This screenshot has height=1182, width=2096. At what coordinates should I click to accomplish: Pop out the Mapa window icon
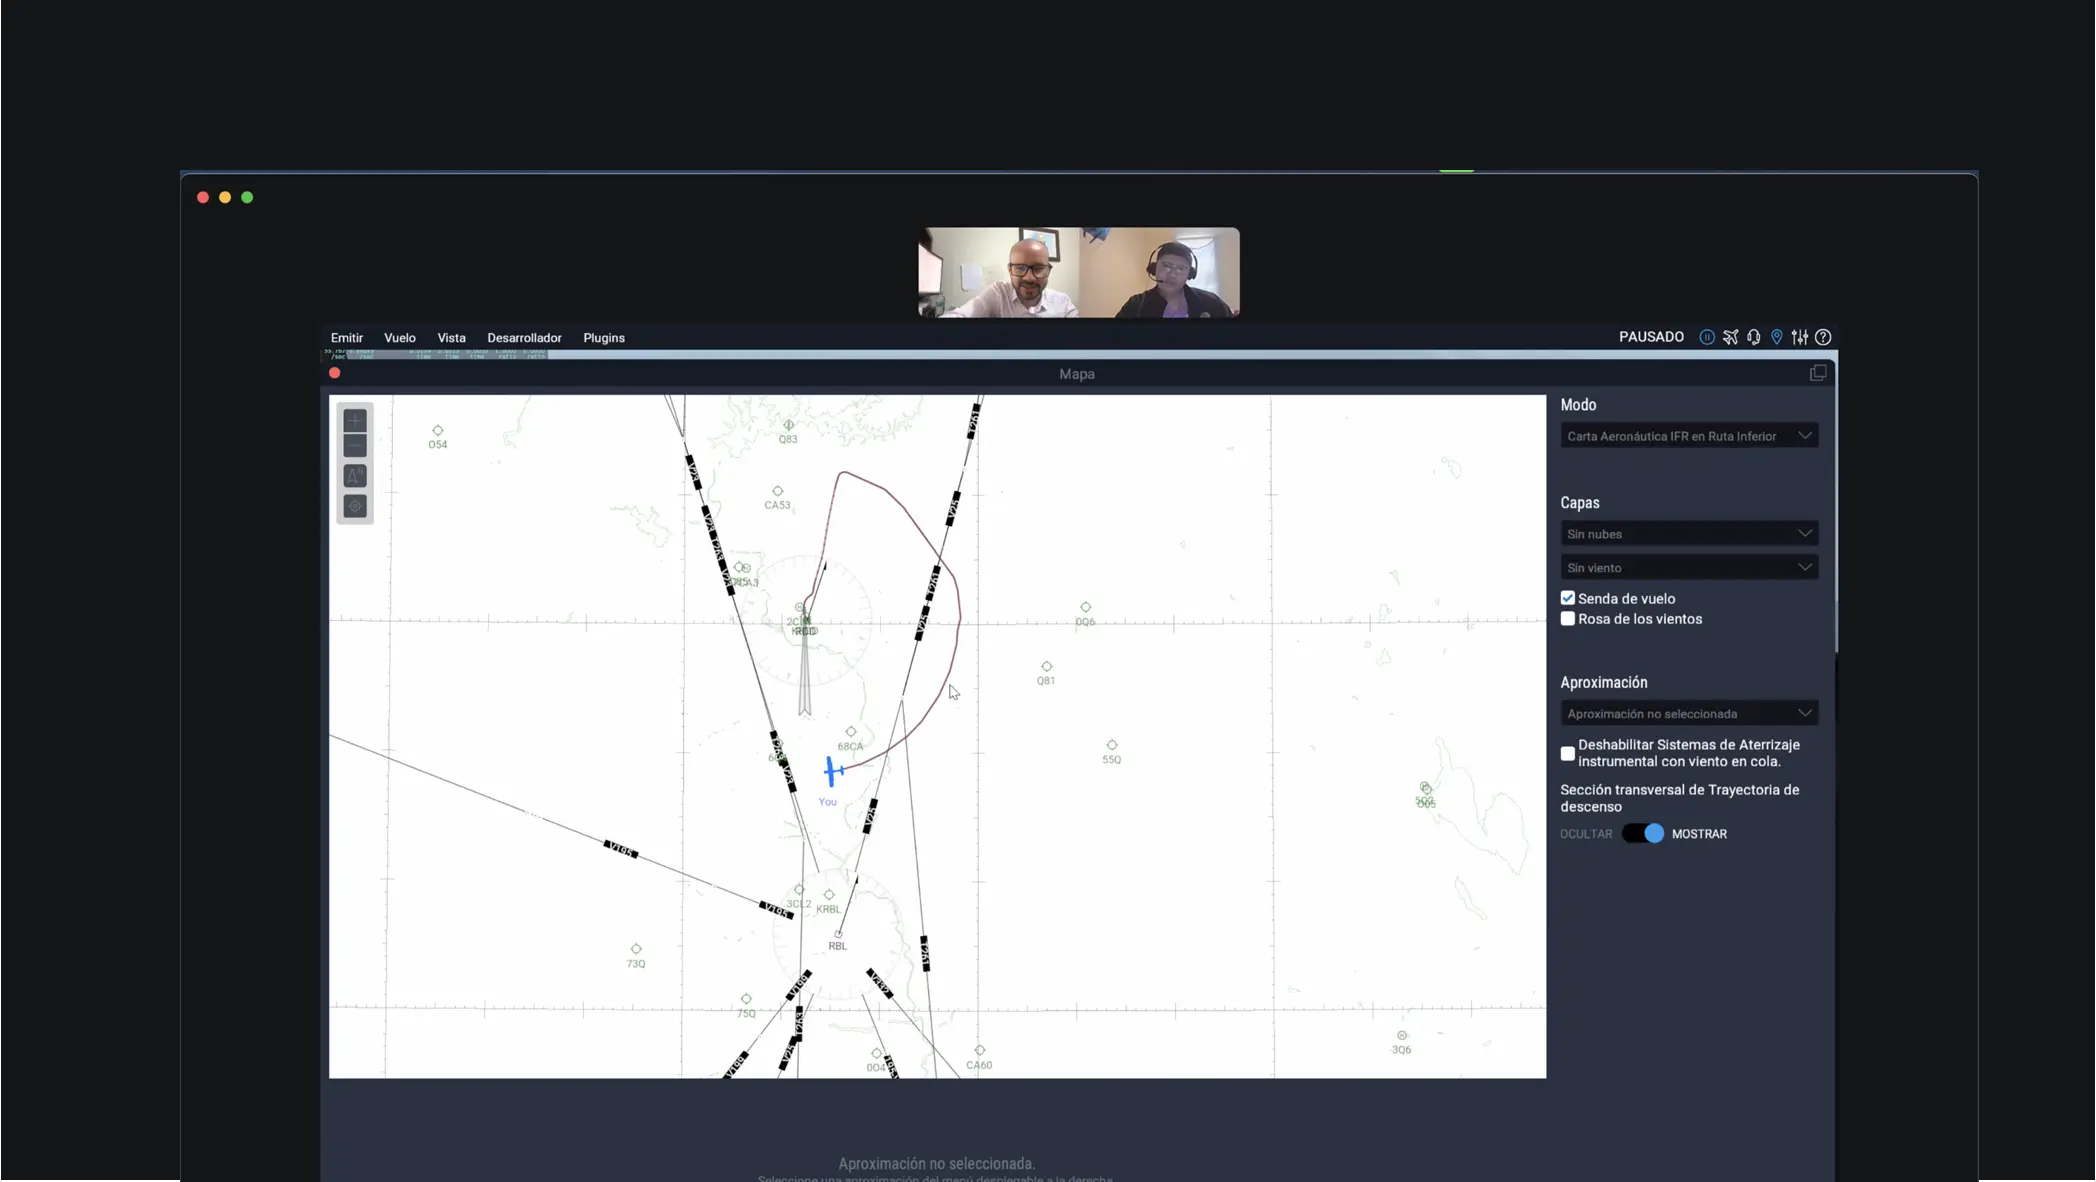click(1818, 373)
